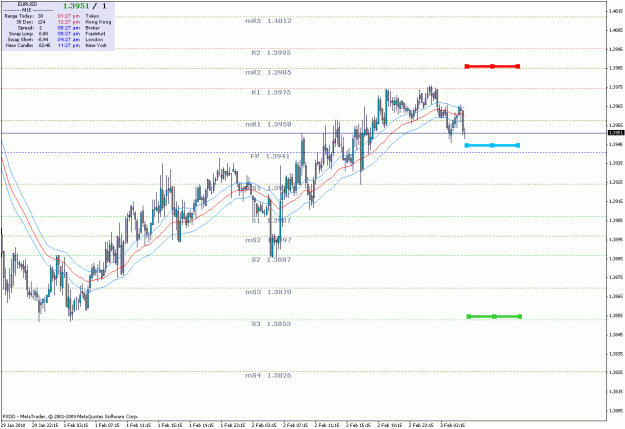Click the 1 Feb 15:15 time axis label
This screenshot has height=429, width=625.
tap(170, 425)
